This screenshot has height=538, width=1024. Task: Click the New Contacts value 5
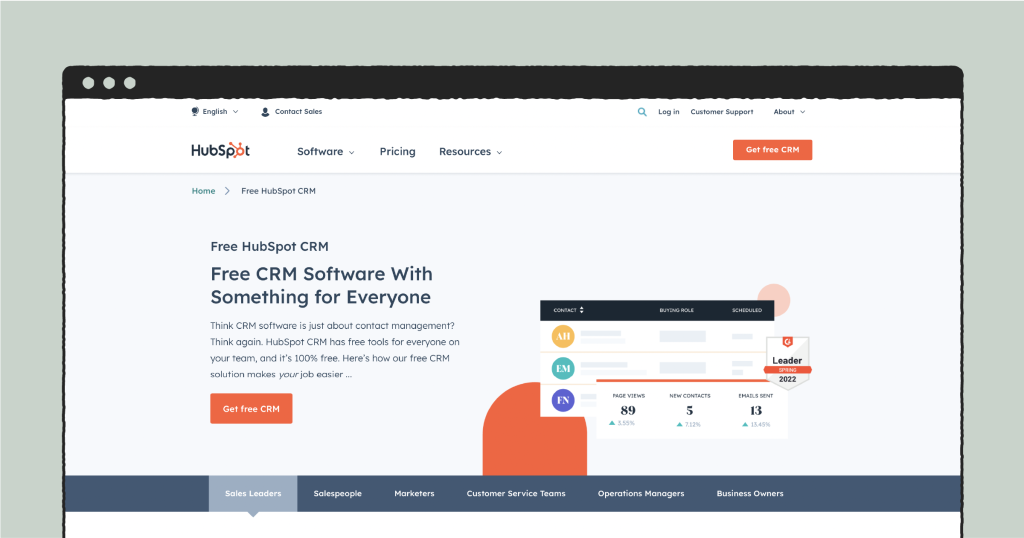[690, 410]
